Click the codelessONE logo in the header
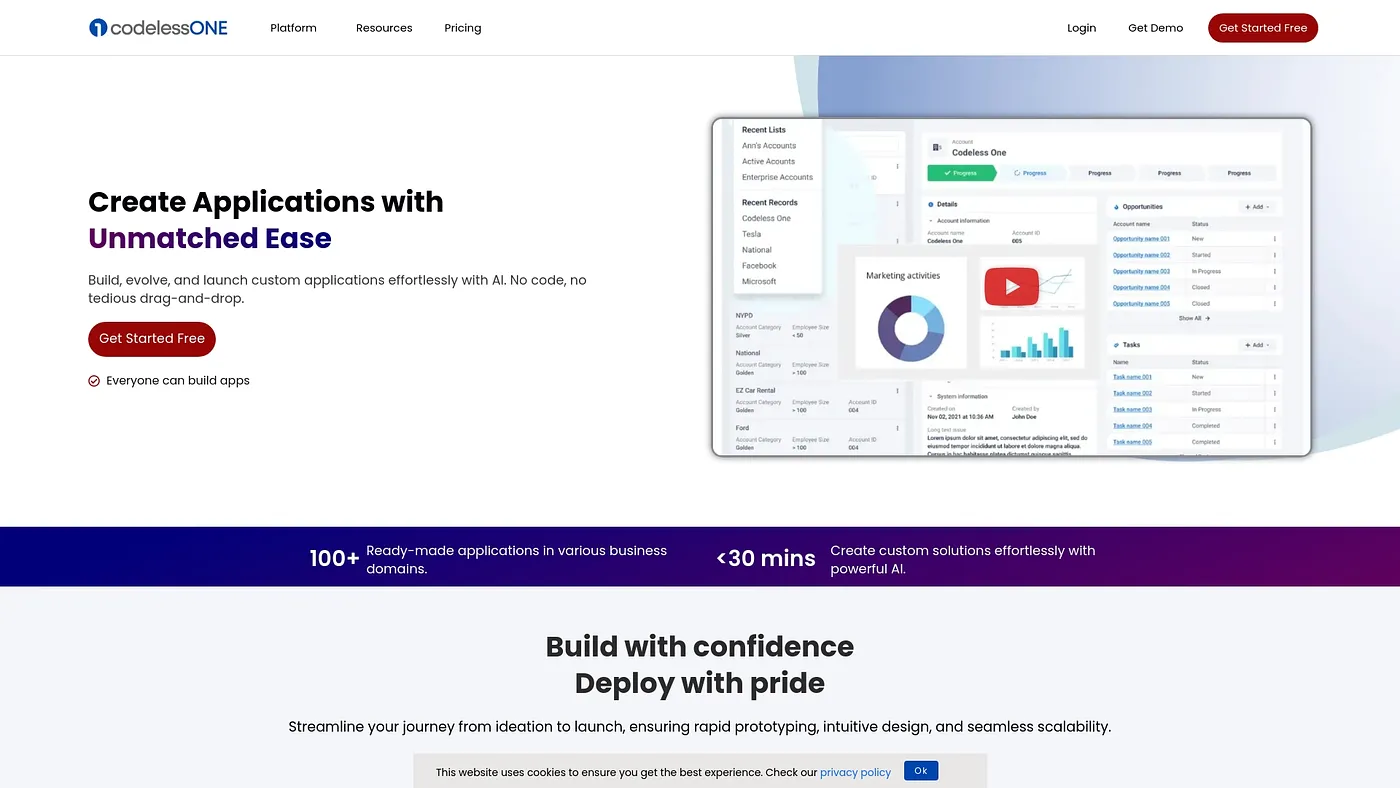Image resolution: width=1400 pixels, height=788 pixels. pos(158,28)
